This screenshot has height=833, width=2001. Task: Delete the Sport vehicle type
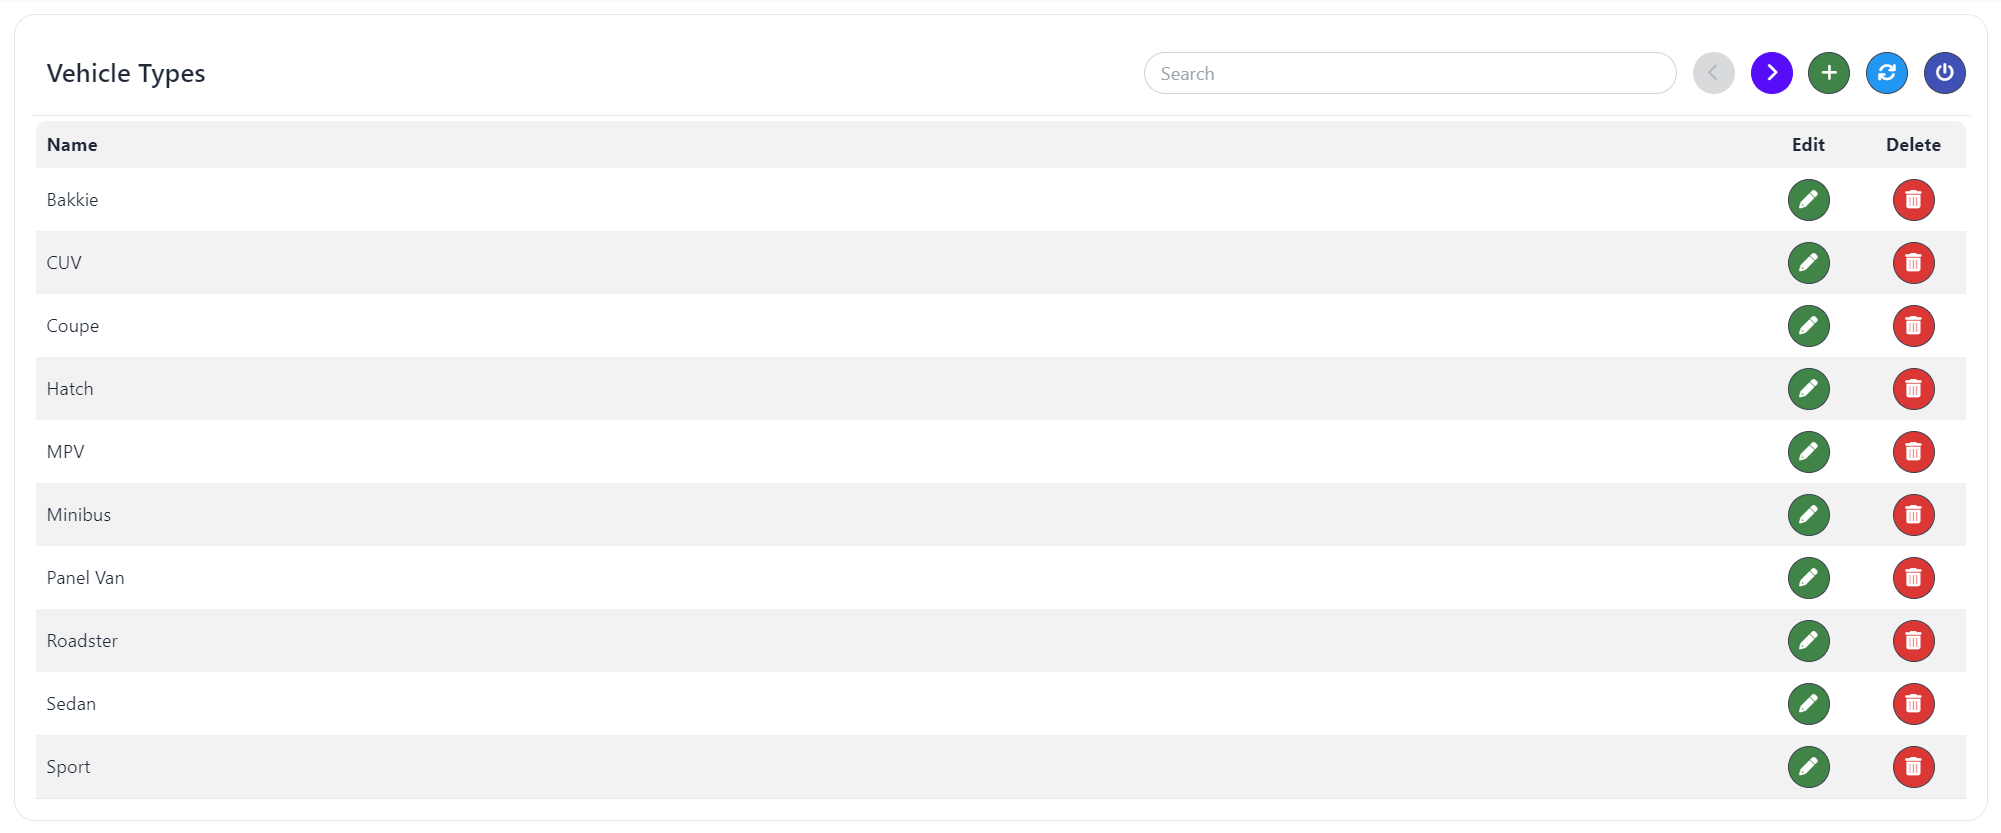pos(1913,767)
